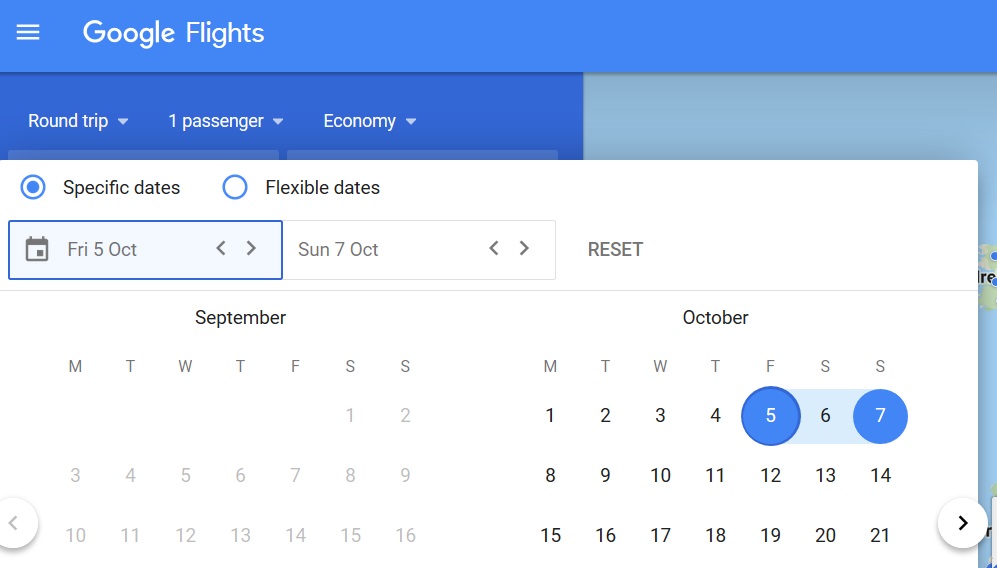This screenshot has width=997, height=568.
Task: Select the highlighted October 5 date
Action: [770, 416]
